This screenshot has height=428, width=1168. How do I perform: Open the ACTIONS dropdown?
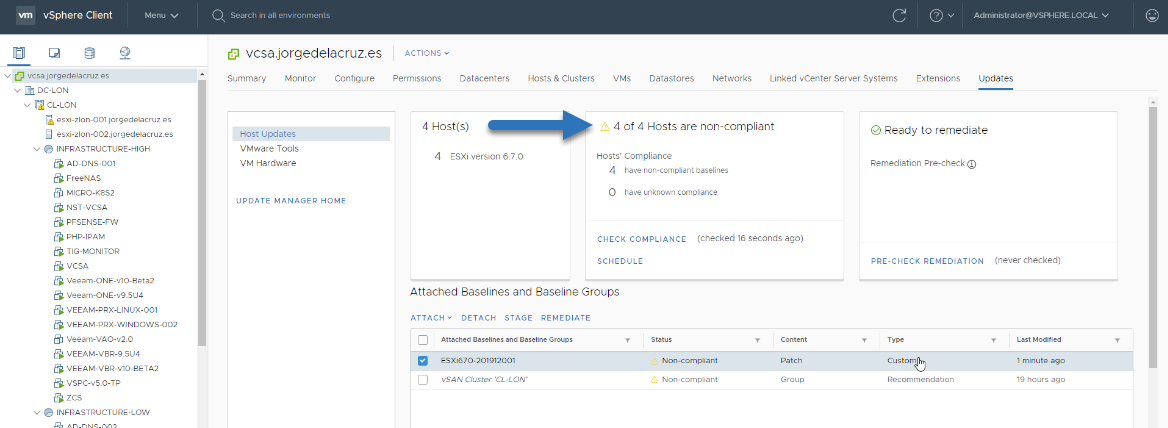[x=427, y=54]
